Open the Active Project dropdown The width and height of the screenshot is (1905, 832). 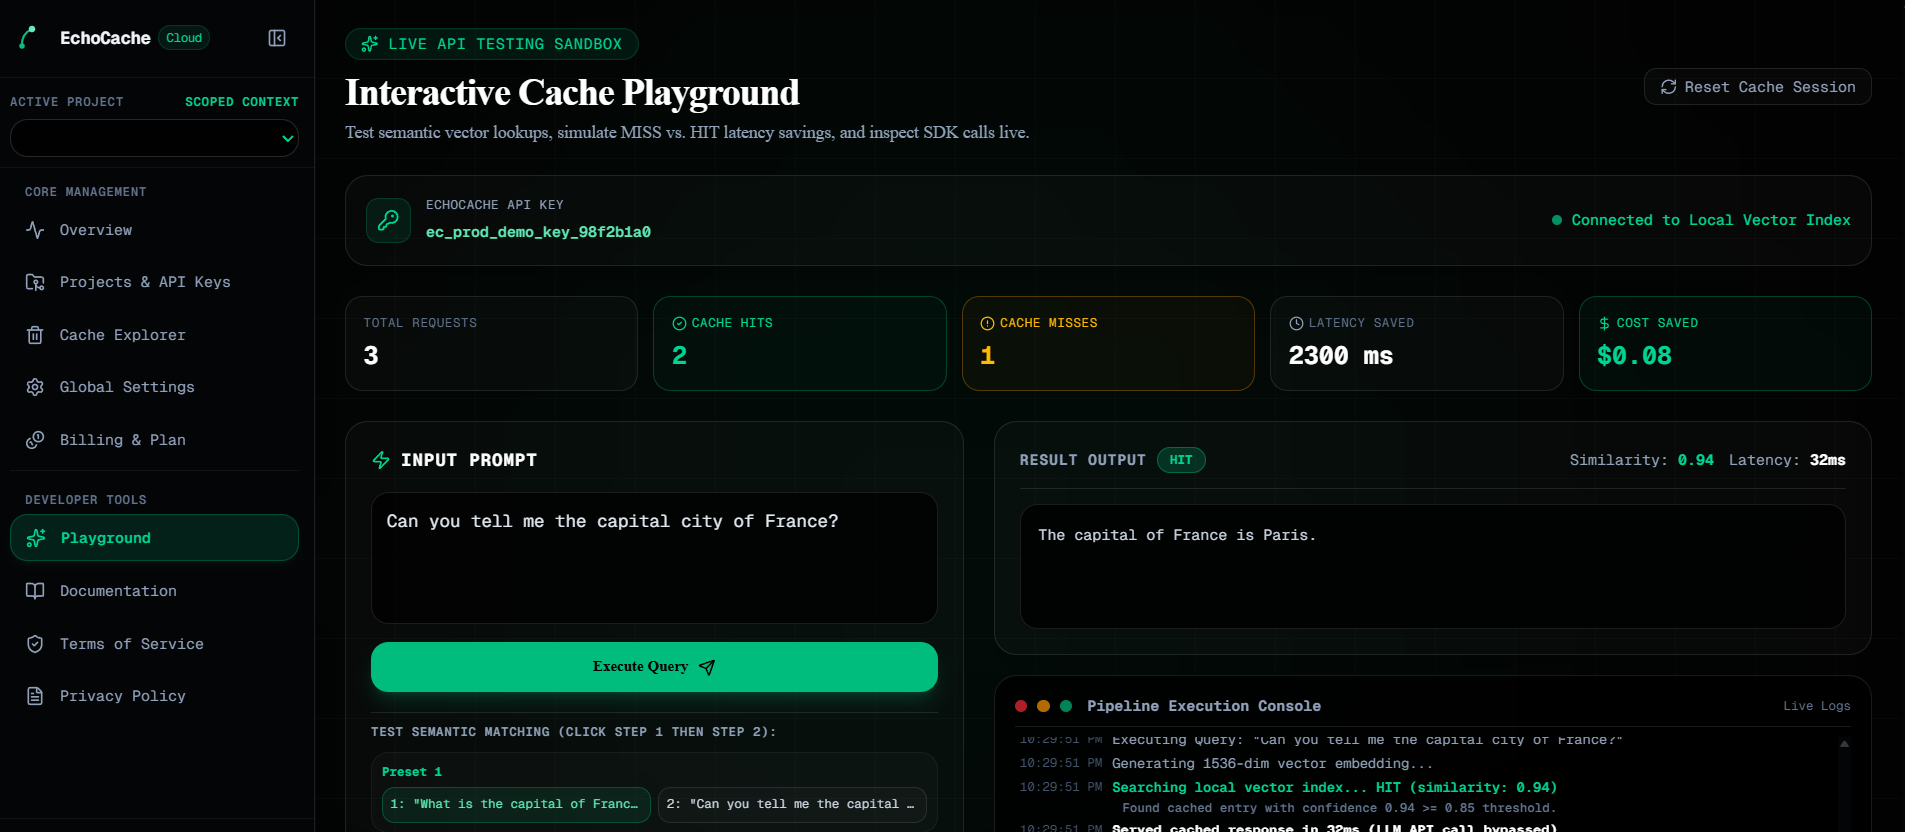coord(154,138)
